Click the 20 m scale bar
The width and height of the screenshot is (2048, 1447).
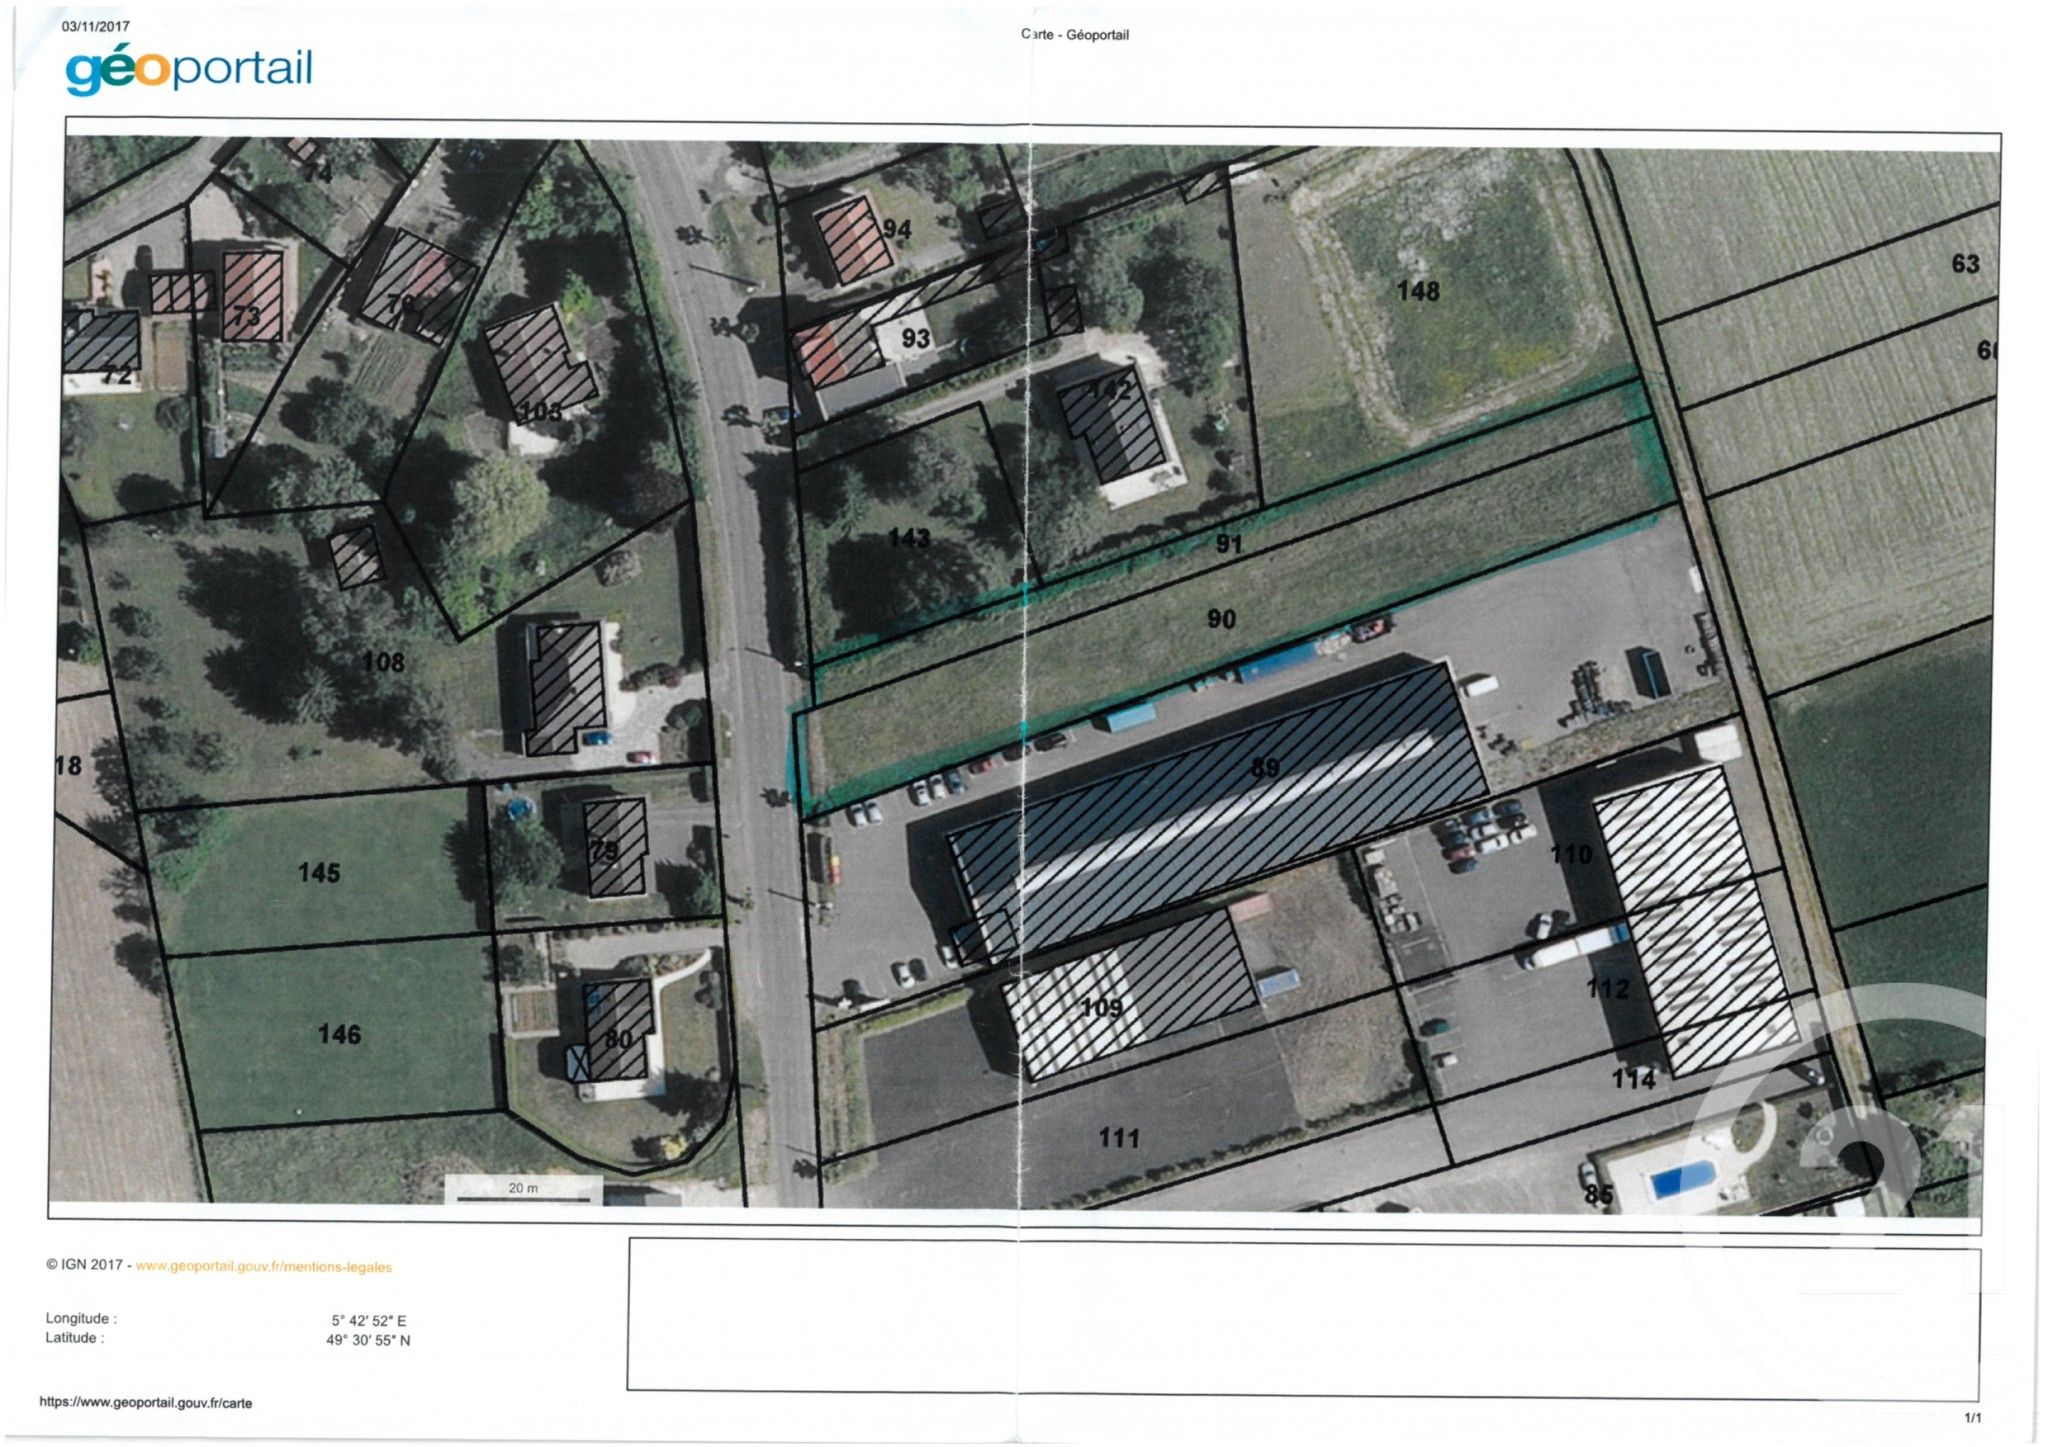pos(522,1190)
